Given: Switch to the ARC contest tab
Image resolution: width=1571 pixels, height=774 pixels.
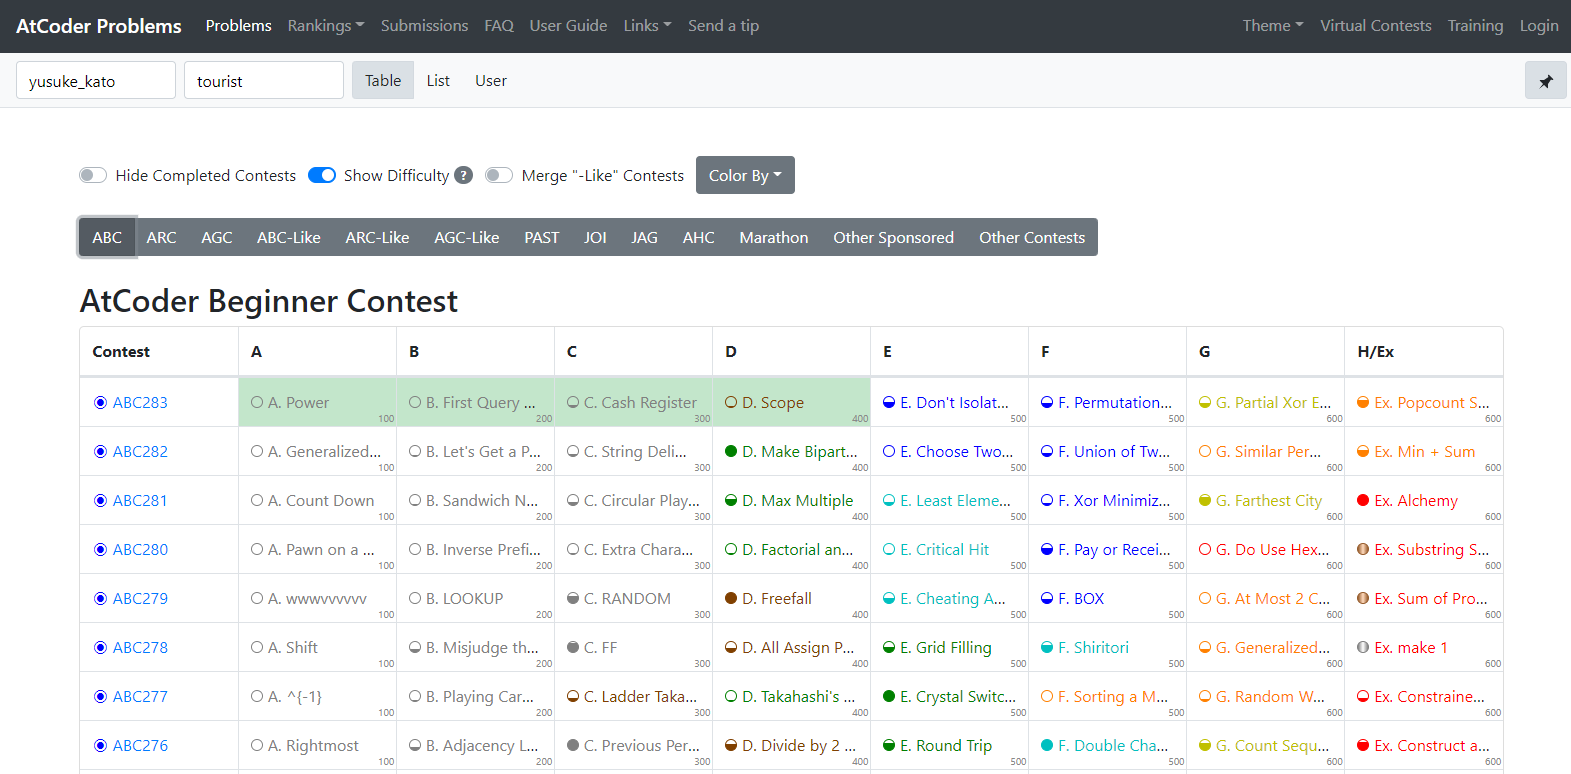Looking at the screenshot, I should pyautogui.click(x=161, y=237).
